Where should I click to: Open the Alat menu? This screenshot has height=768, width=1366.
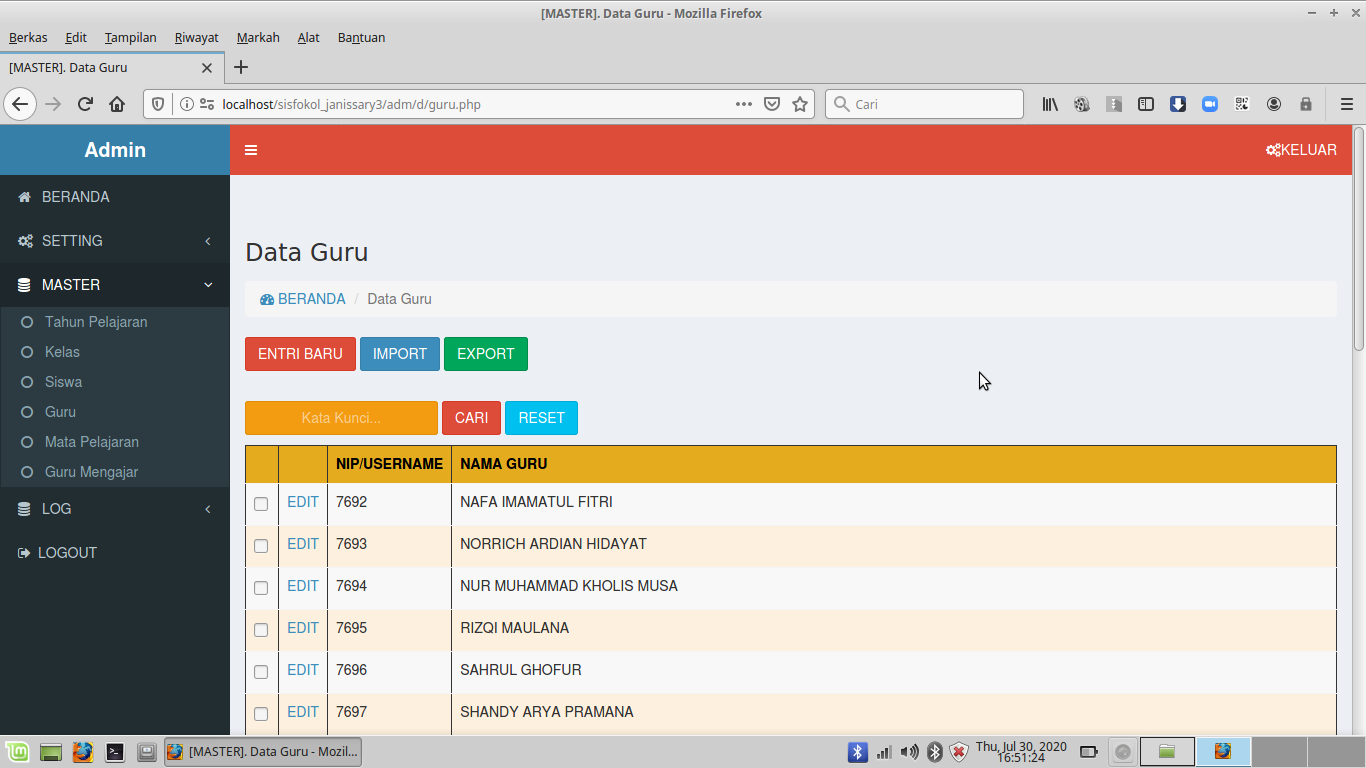point(308,37)
